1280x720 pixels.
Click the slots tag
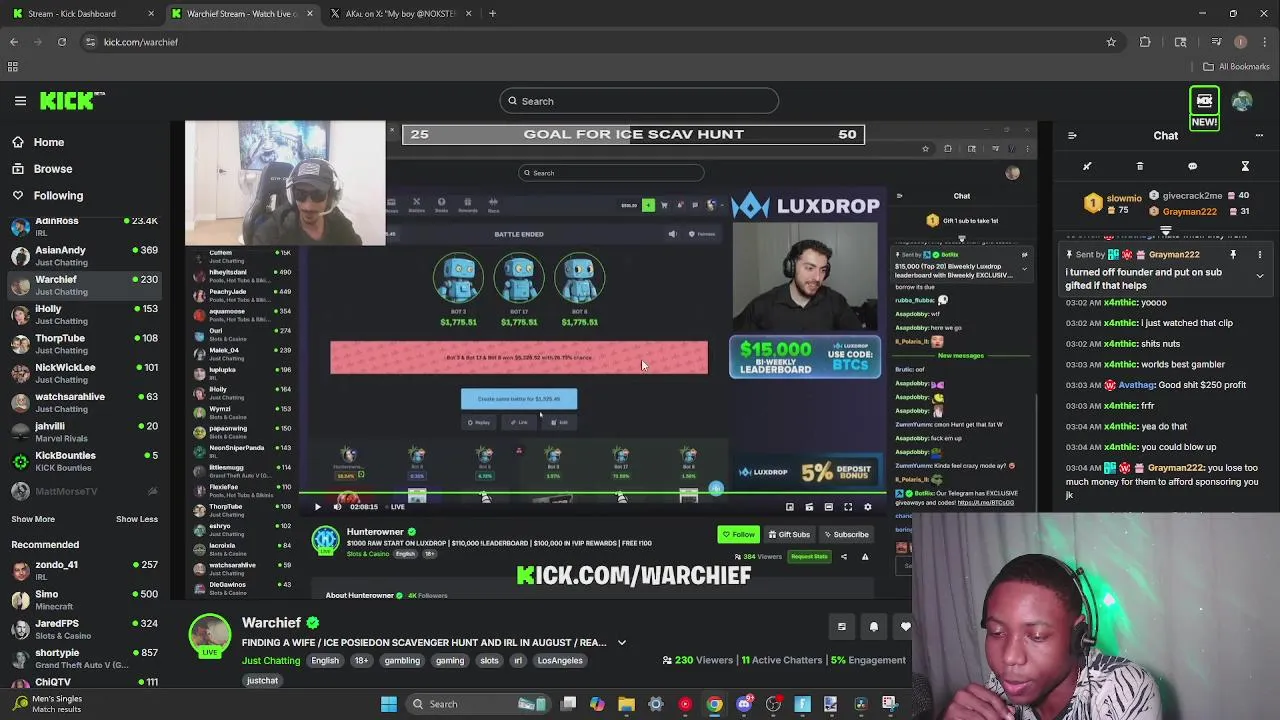[489, 661]
